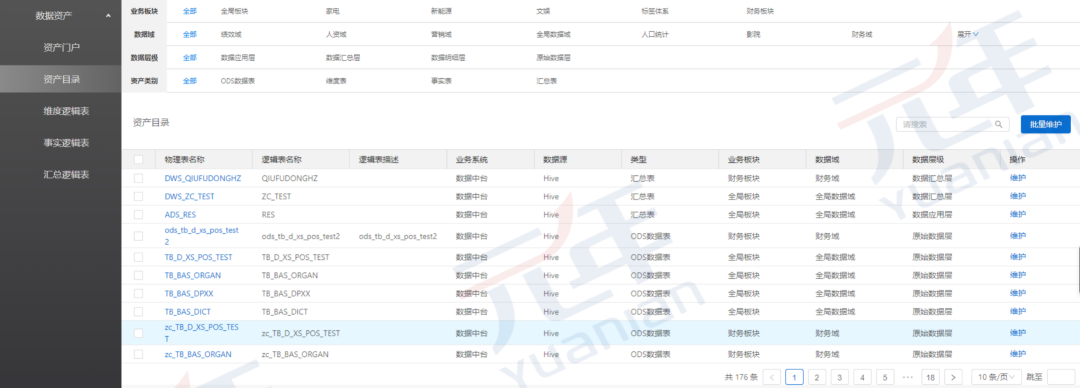Check the TB_BAS_ORGAN row checkbox

point(139,275)
